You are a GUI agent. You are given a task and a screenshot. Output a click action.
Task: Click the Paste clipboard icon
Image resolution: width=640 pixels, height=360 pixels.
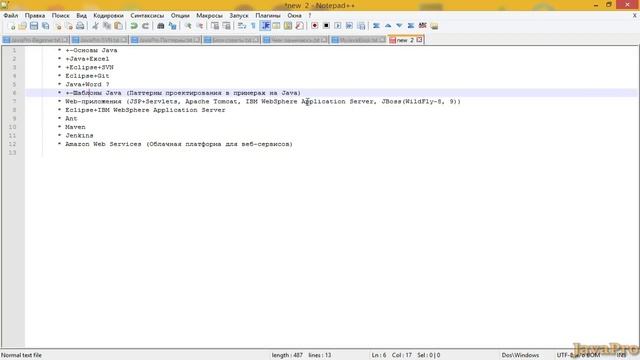click(118, 26)
